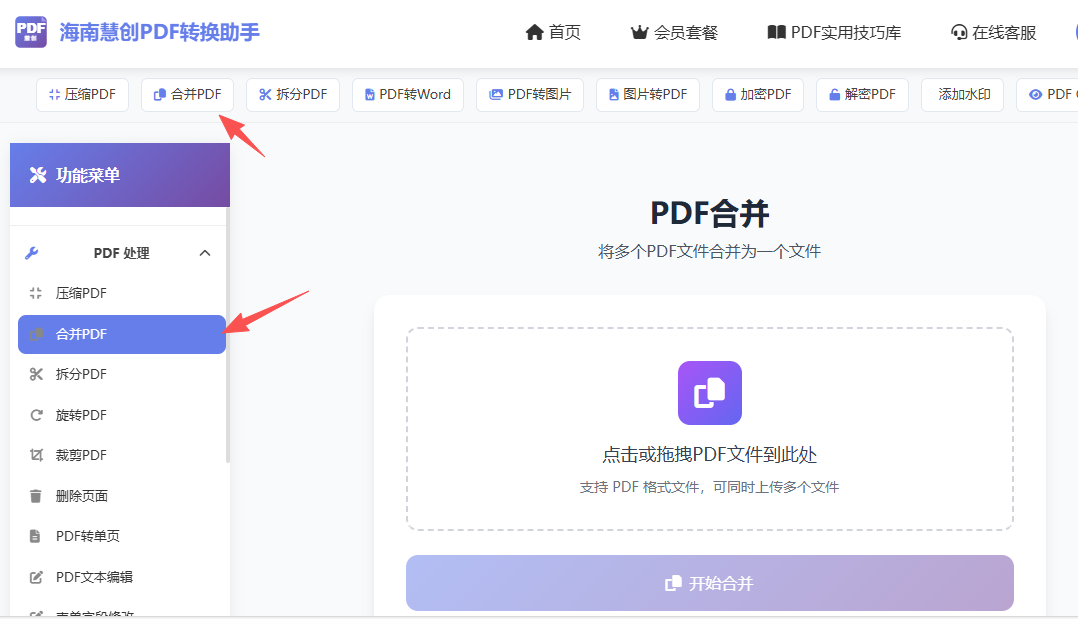Open PDF文本编辑 in the sidebar

pyautogui.click(x=122, y=577)
